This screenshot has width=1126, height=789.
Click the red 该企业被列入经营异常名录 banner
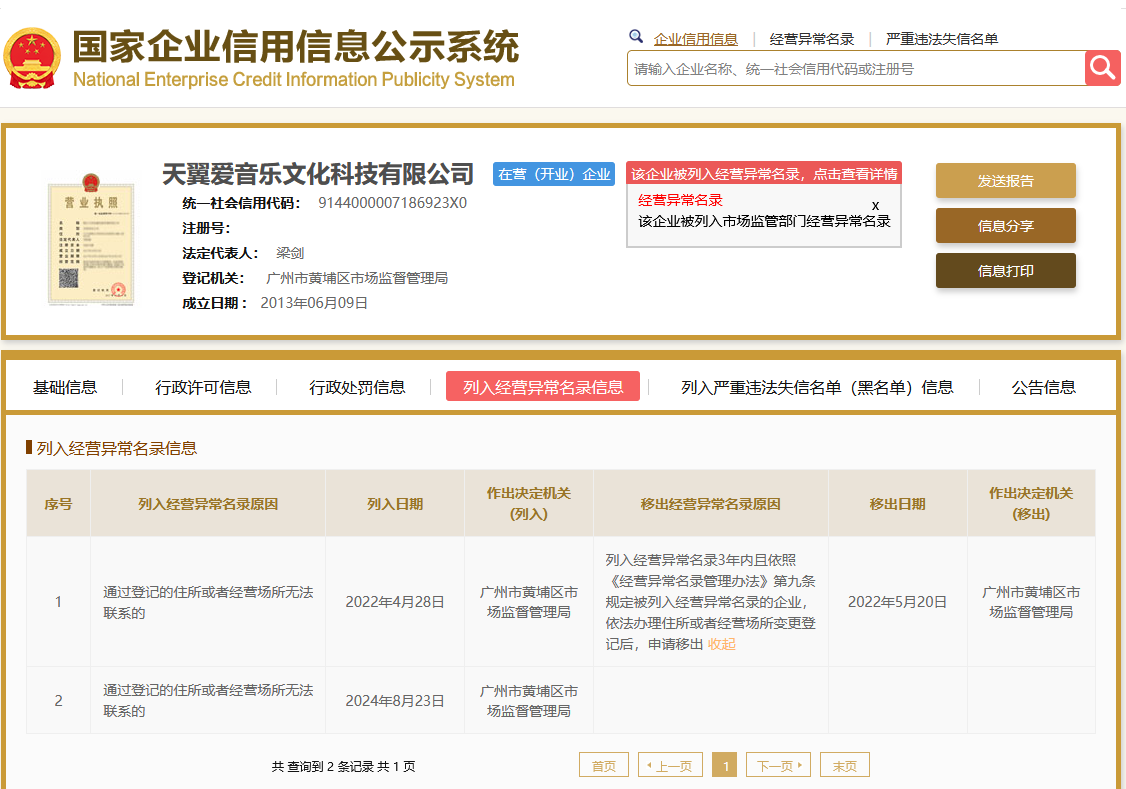tap(763, 174)
